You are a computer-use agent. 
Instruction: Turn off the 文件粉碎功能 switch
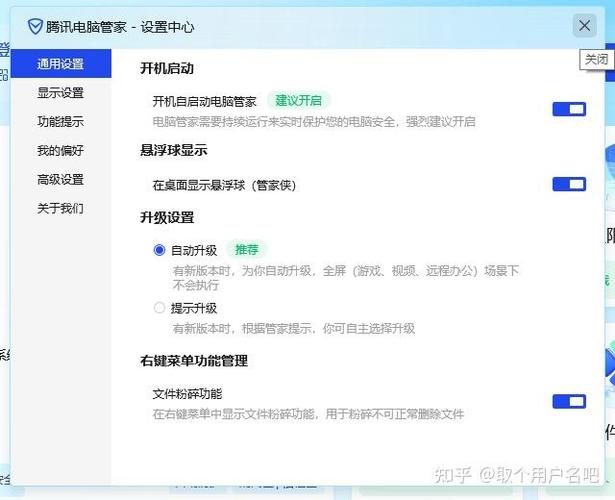(569, 401)
